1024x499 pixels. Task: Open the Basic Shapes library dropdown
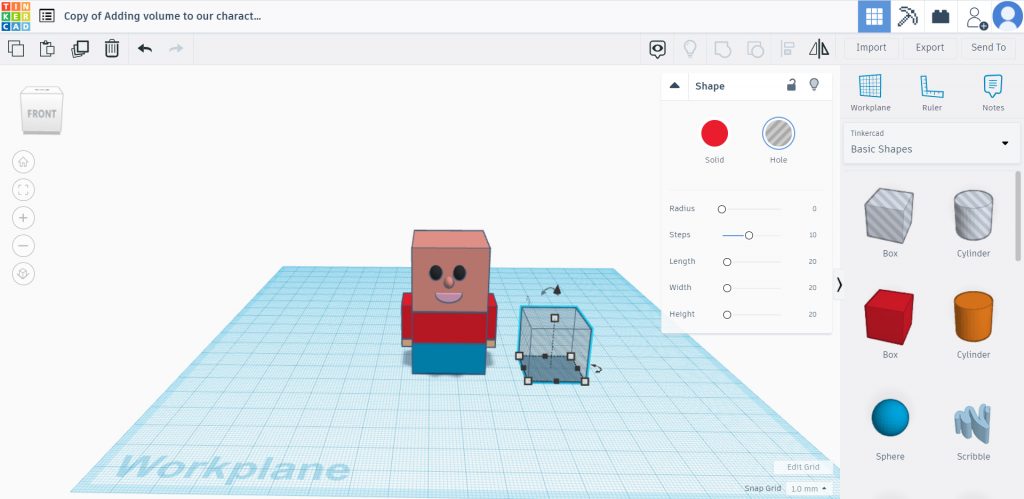(931, 142)
